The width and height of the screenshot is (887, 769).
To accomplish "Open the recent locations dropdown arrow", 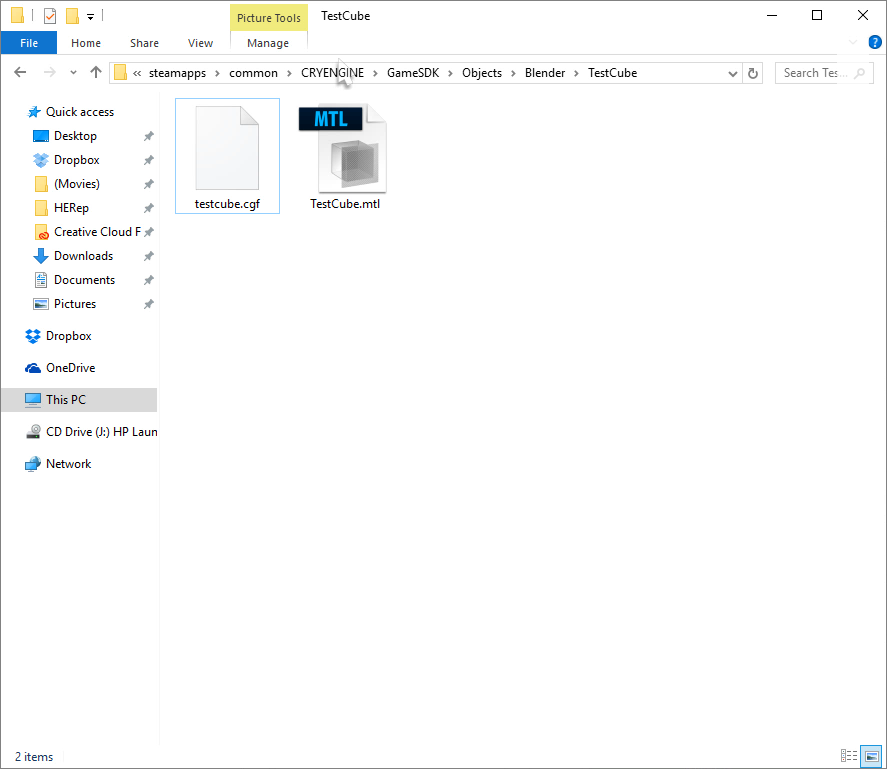I will tap(73, 72).
